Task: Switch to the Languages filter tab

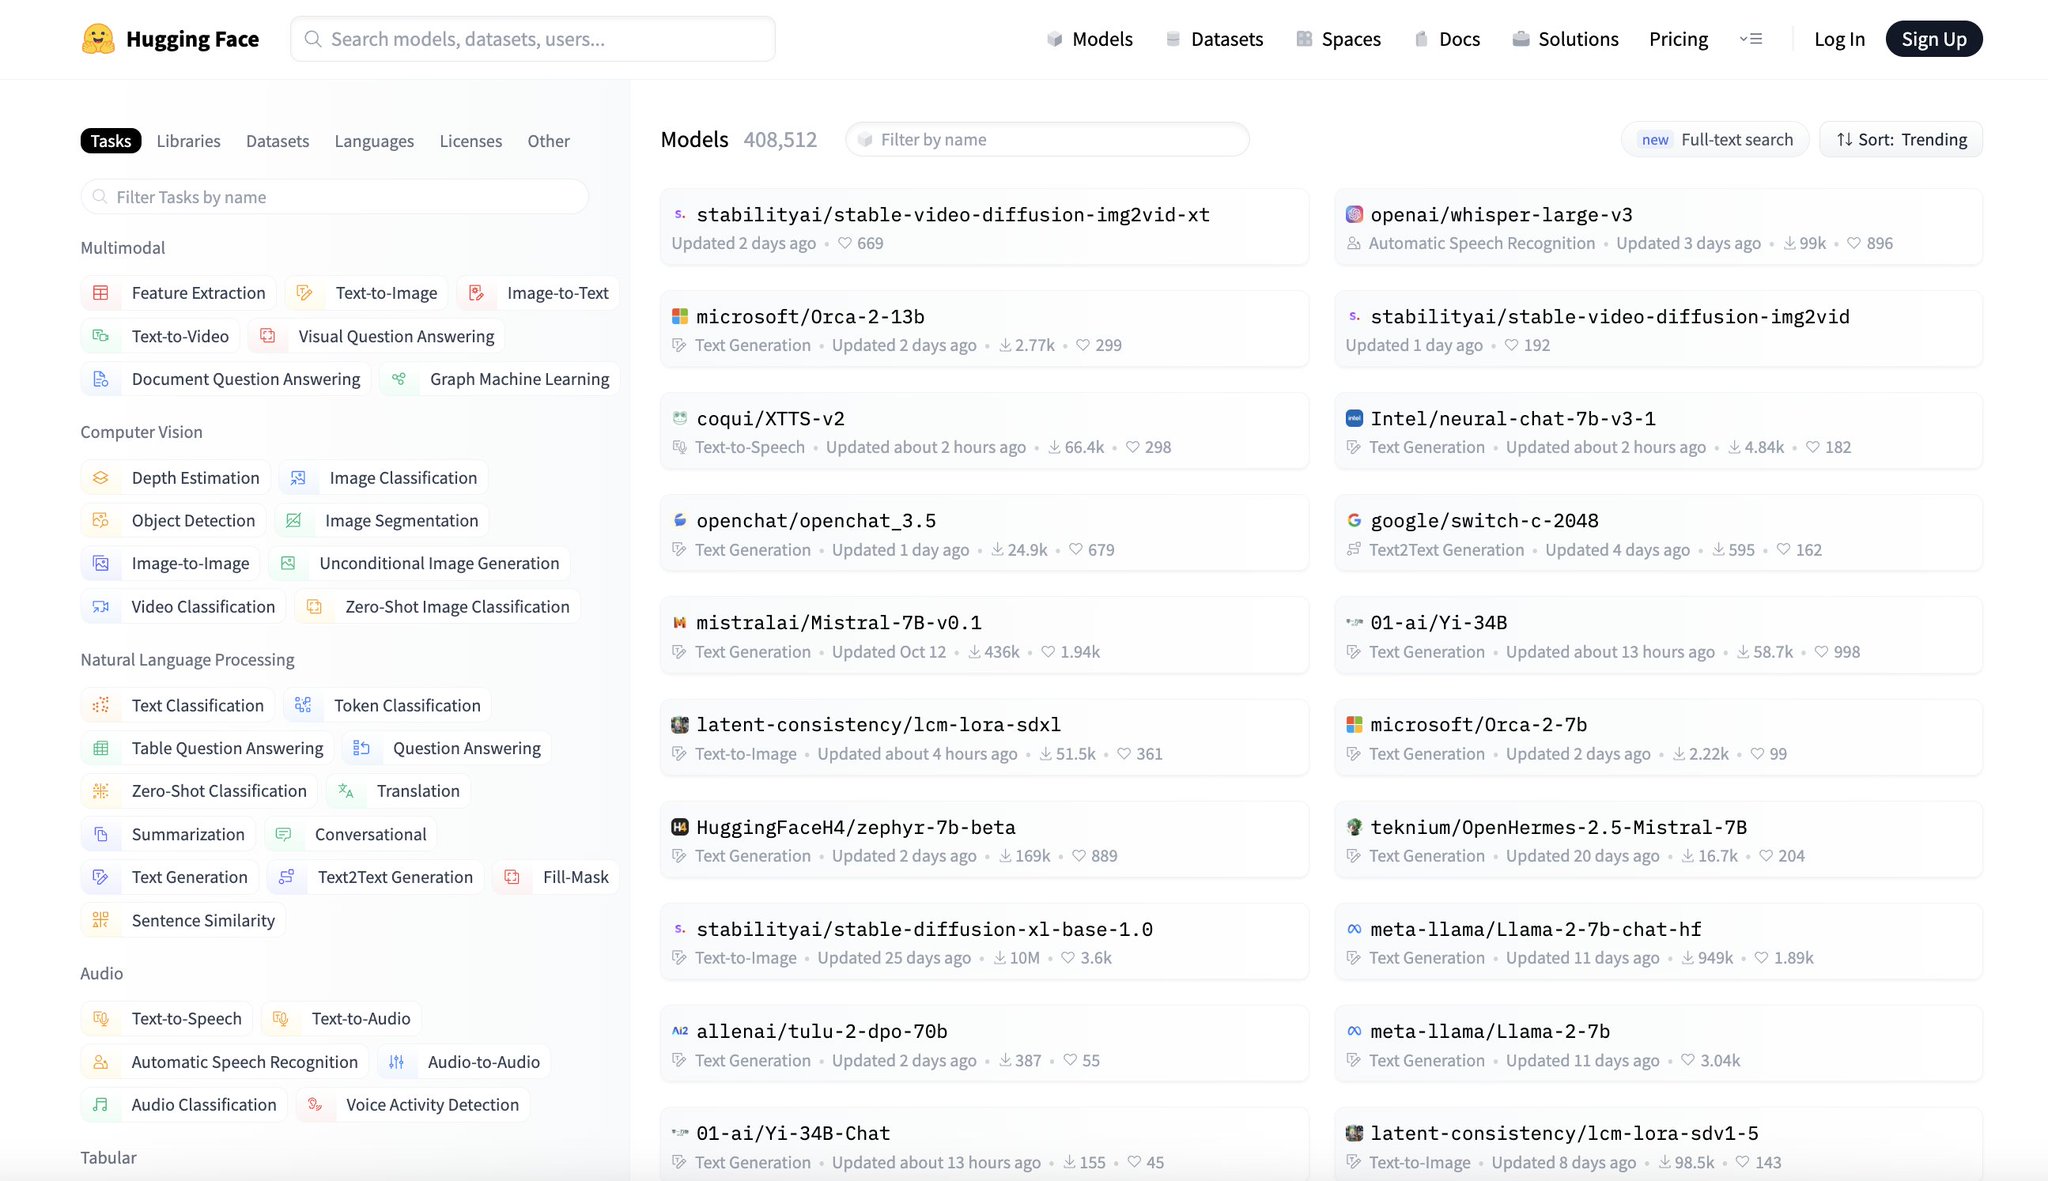Action: tap(374, 141)
